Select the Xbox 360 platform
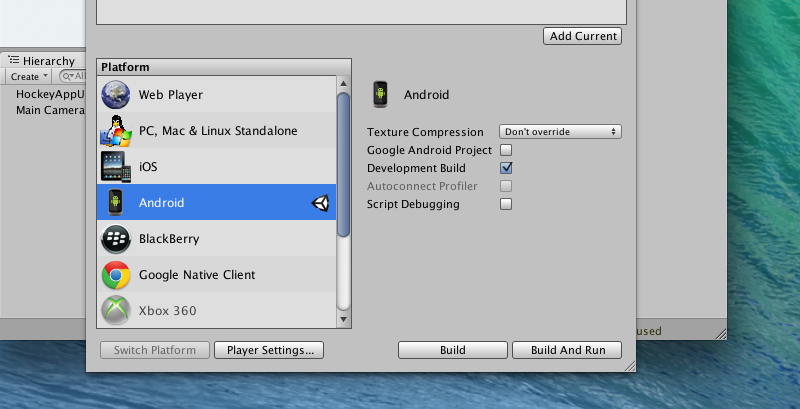Screen dimensions: 800x409 point(216,310)
